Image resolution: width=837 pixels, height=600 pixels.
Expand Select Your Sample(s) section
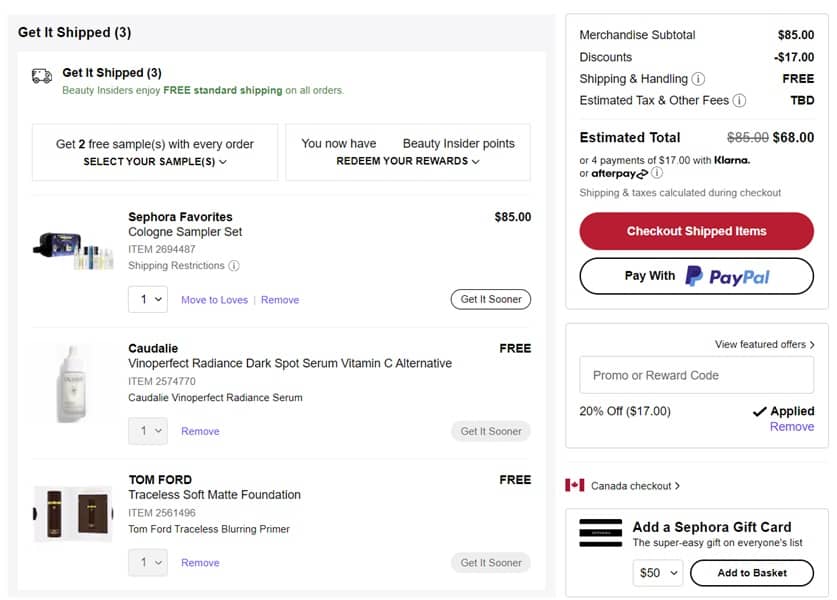[x=155, y=161]
